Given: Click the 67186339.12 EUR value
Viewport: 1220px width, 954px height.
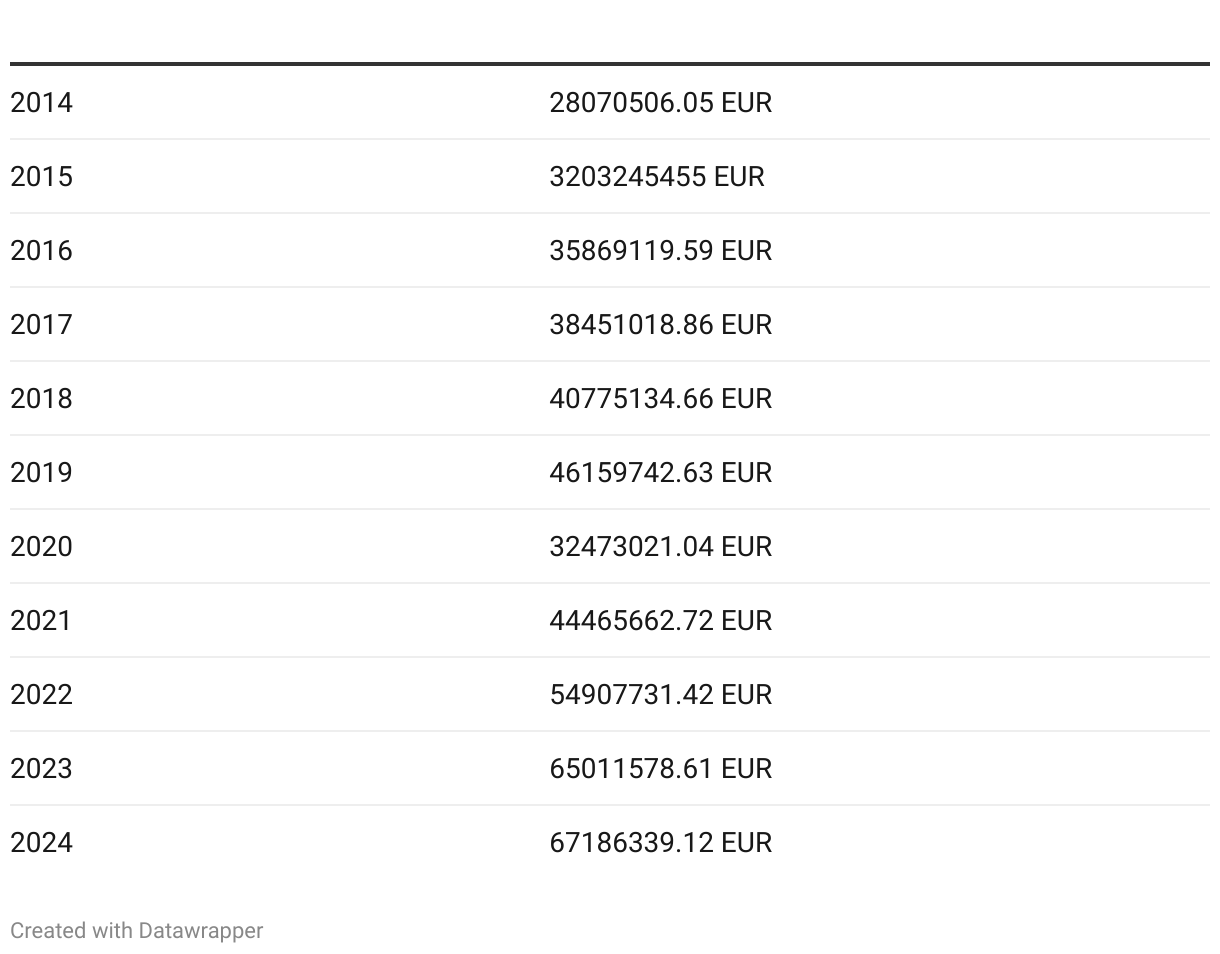Looking at the screenshot, I should point(660,843).
